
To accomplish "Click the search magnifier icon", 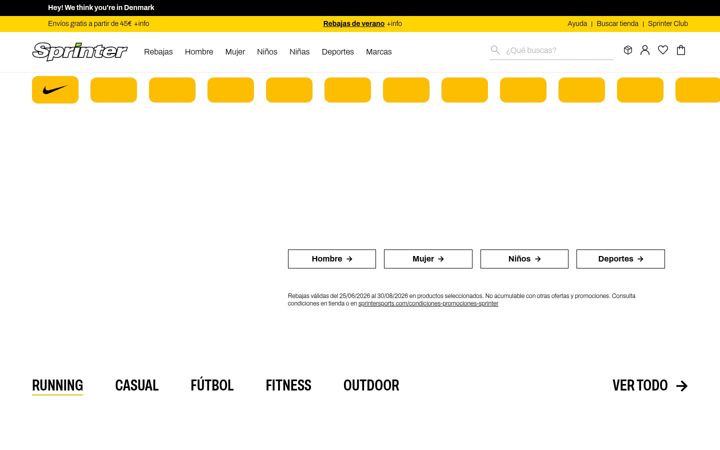I will coord(495,50).
